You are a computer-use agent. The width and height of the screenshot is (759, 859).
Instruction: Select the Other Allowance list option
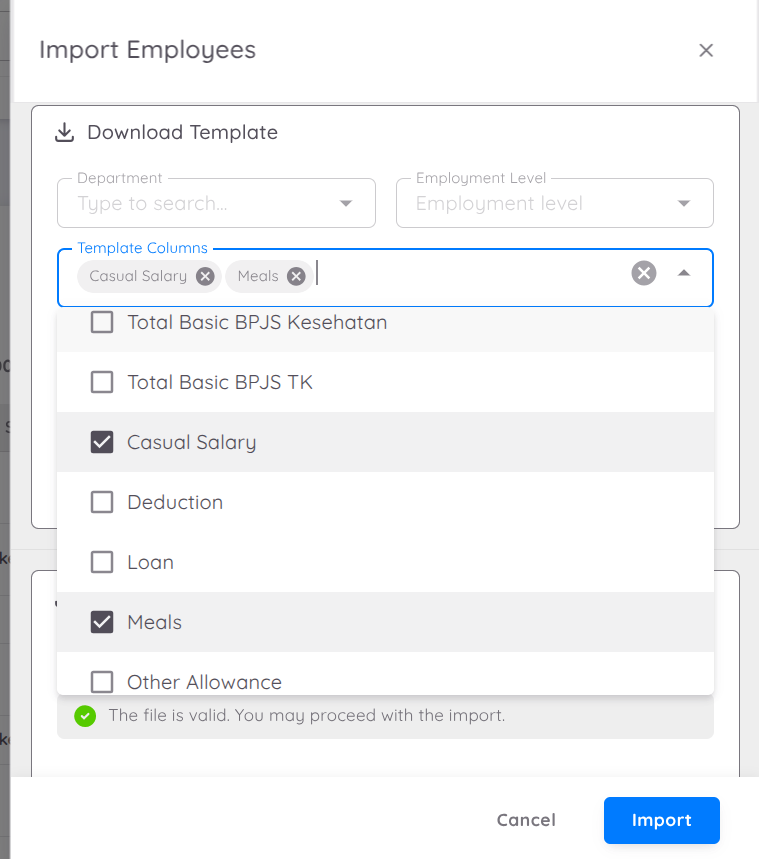[x=204, y=682]
